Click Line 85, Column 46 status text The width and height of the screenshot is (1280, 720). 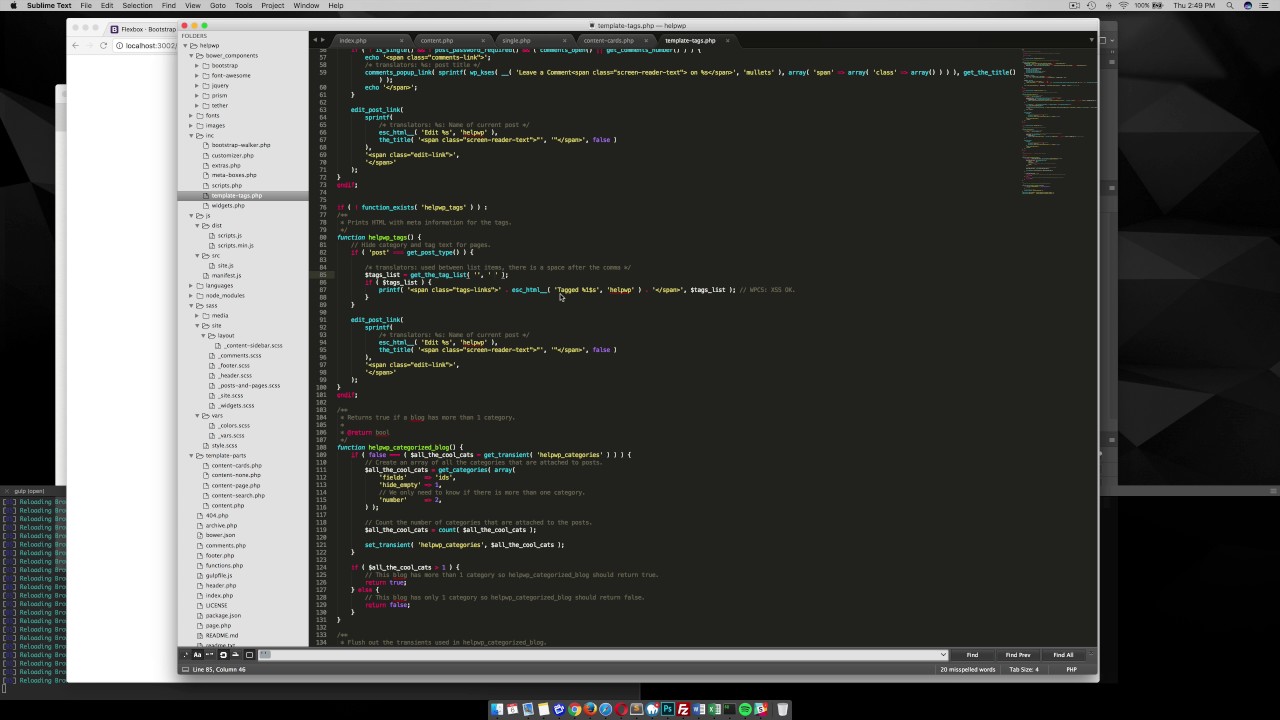(x=218, y=669)
